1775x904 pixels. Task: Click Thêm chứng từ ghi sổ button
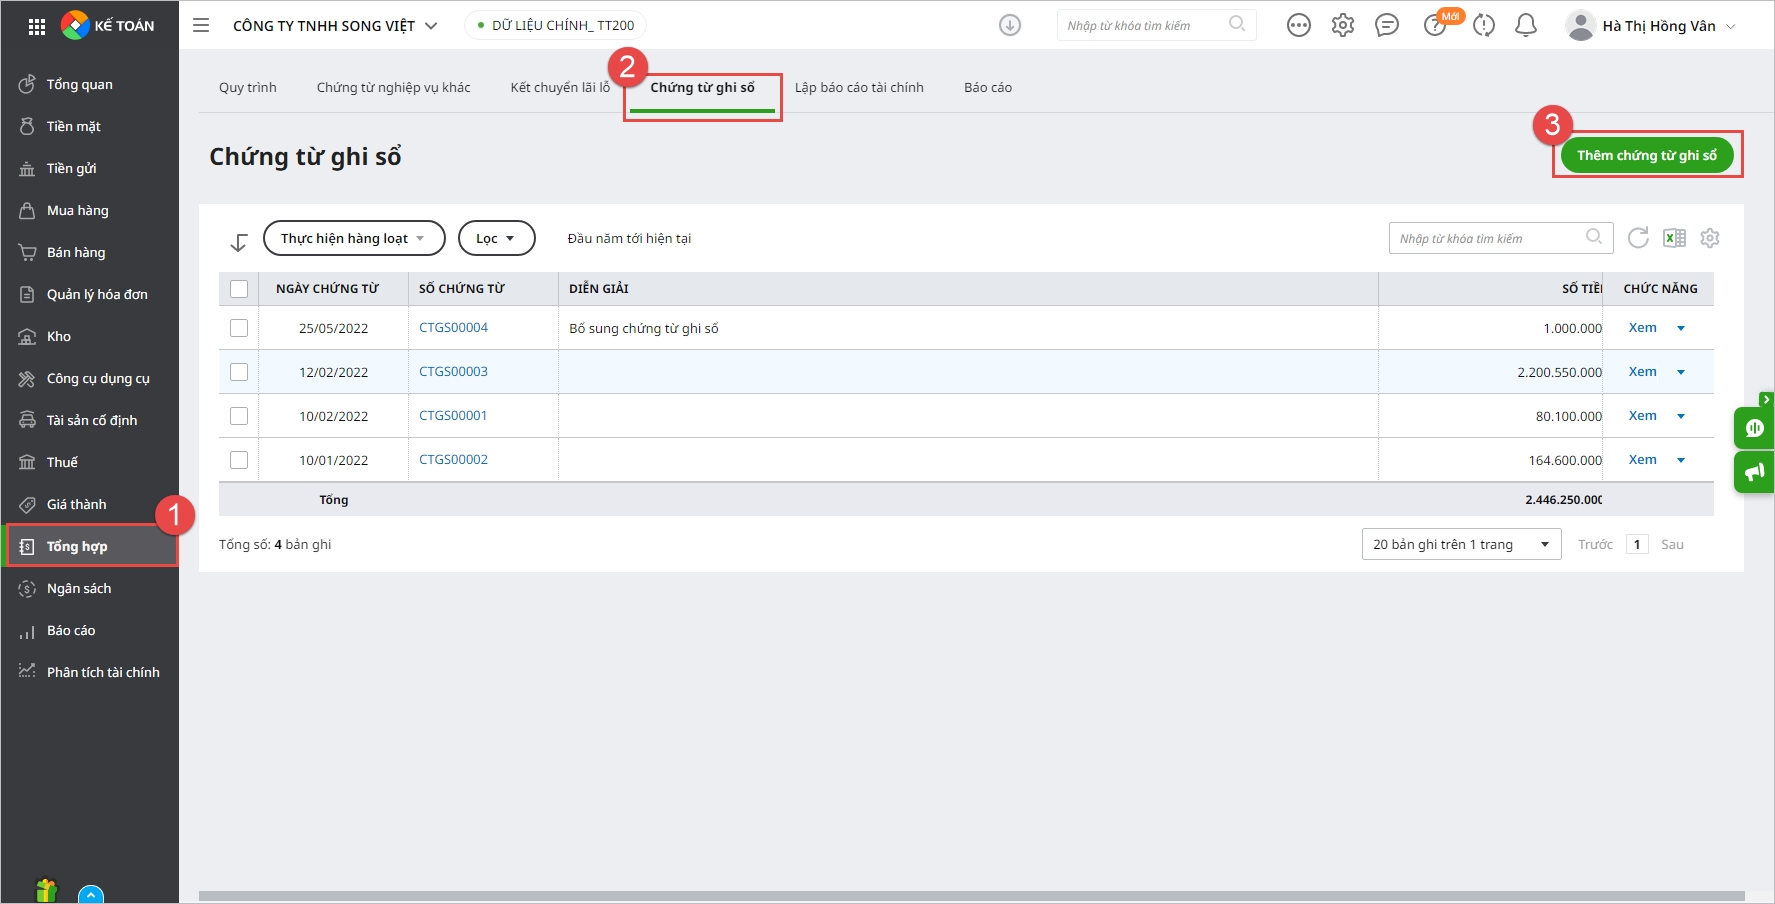tap(1646, 155)
